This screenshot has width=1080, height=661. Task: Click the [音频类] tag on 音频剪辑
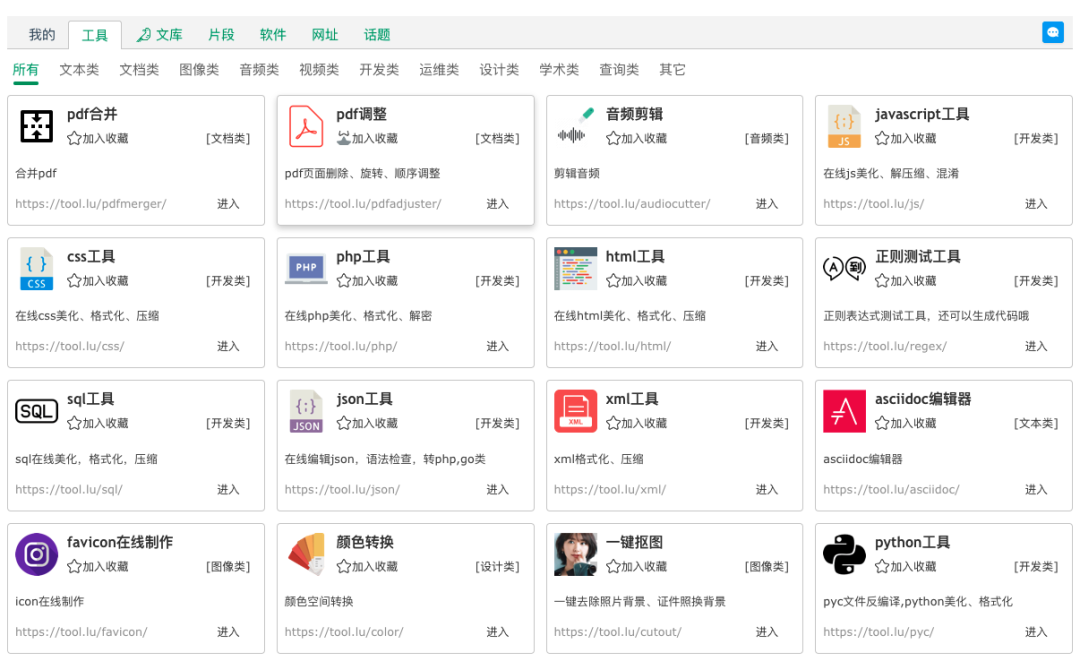[x=767, y=138]
